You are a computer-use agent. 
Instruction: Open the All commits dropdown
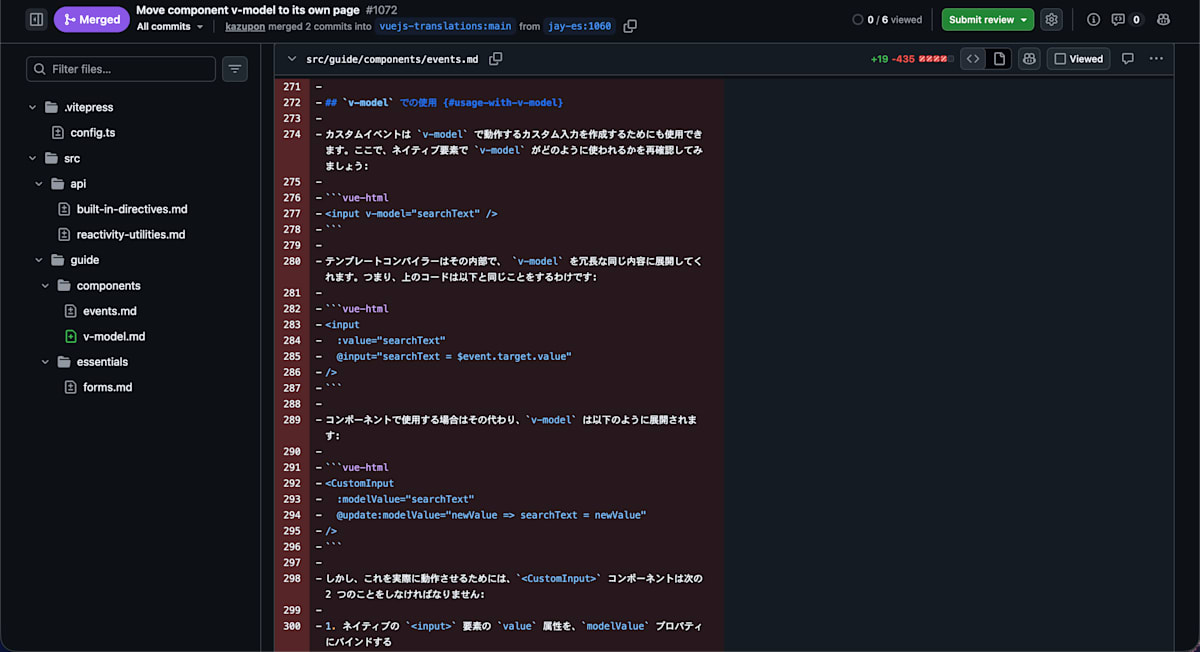point(170,27)
